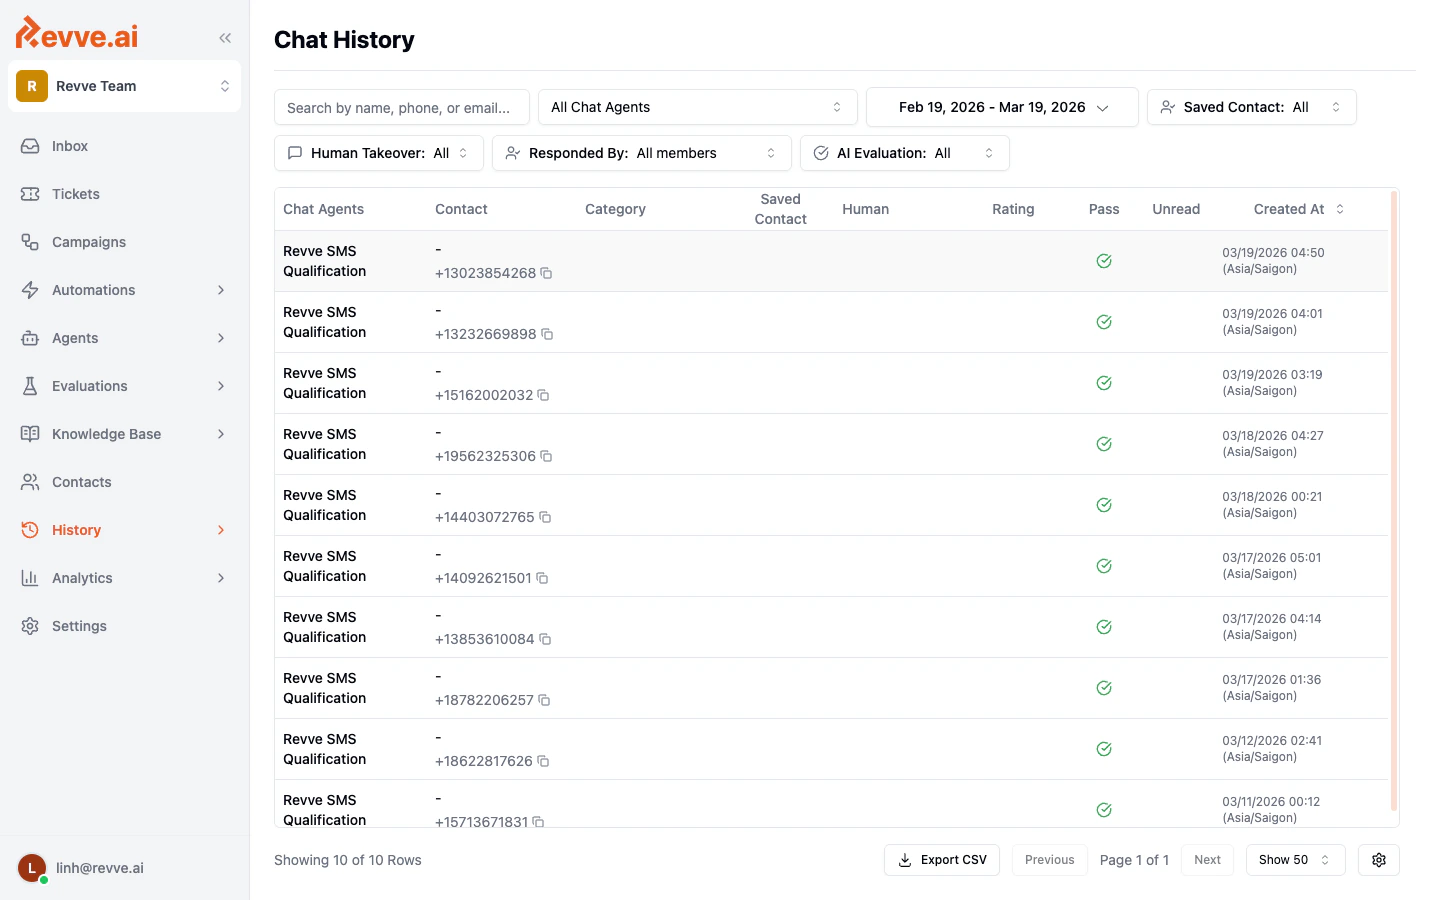Click the Next page button
1440x900 pixels.
pos(1207,859)
